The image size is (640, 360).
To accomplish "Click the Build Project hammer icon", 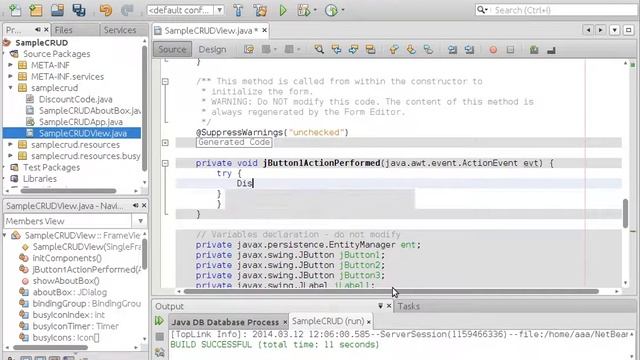I will point(238,10).
